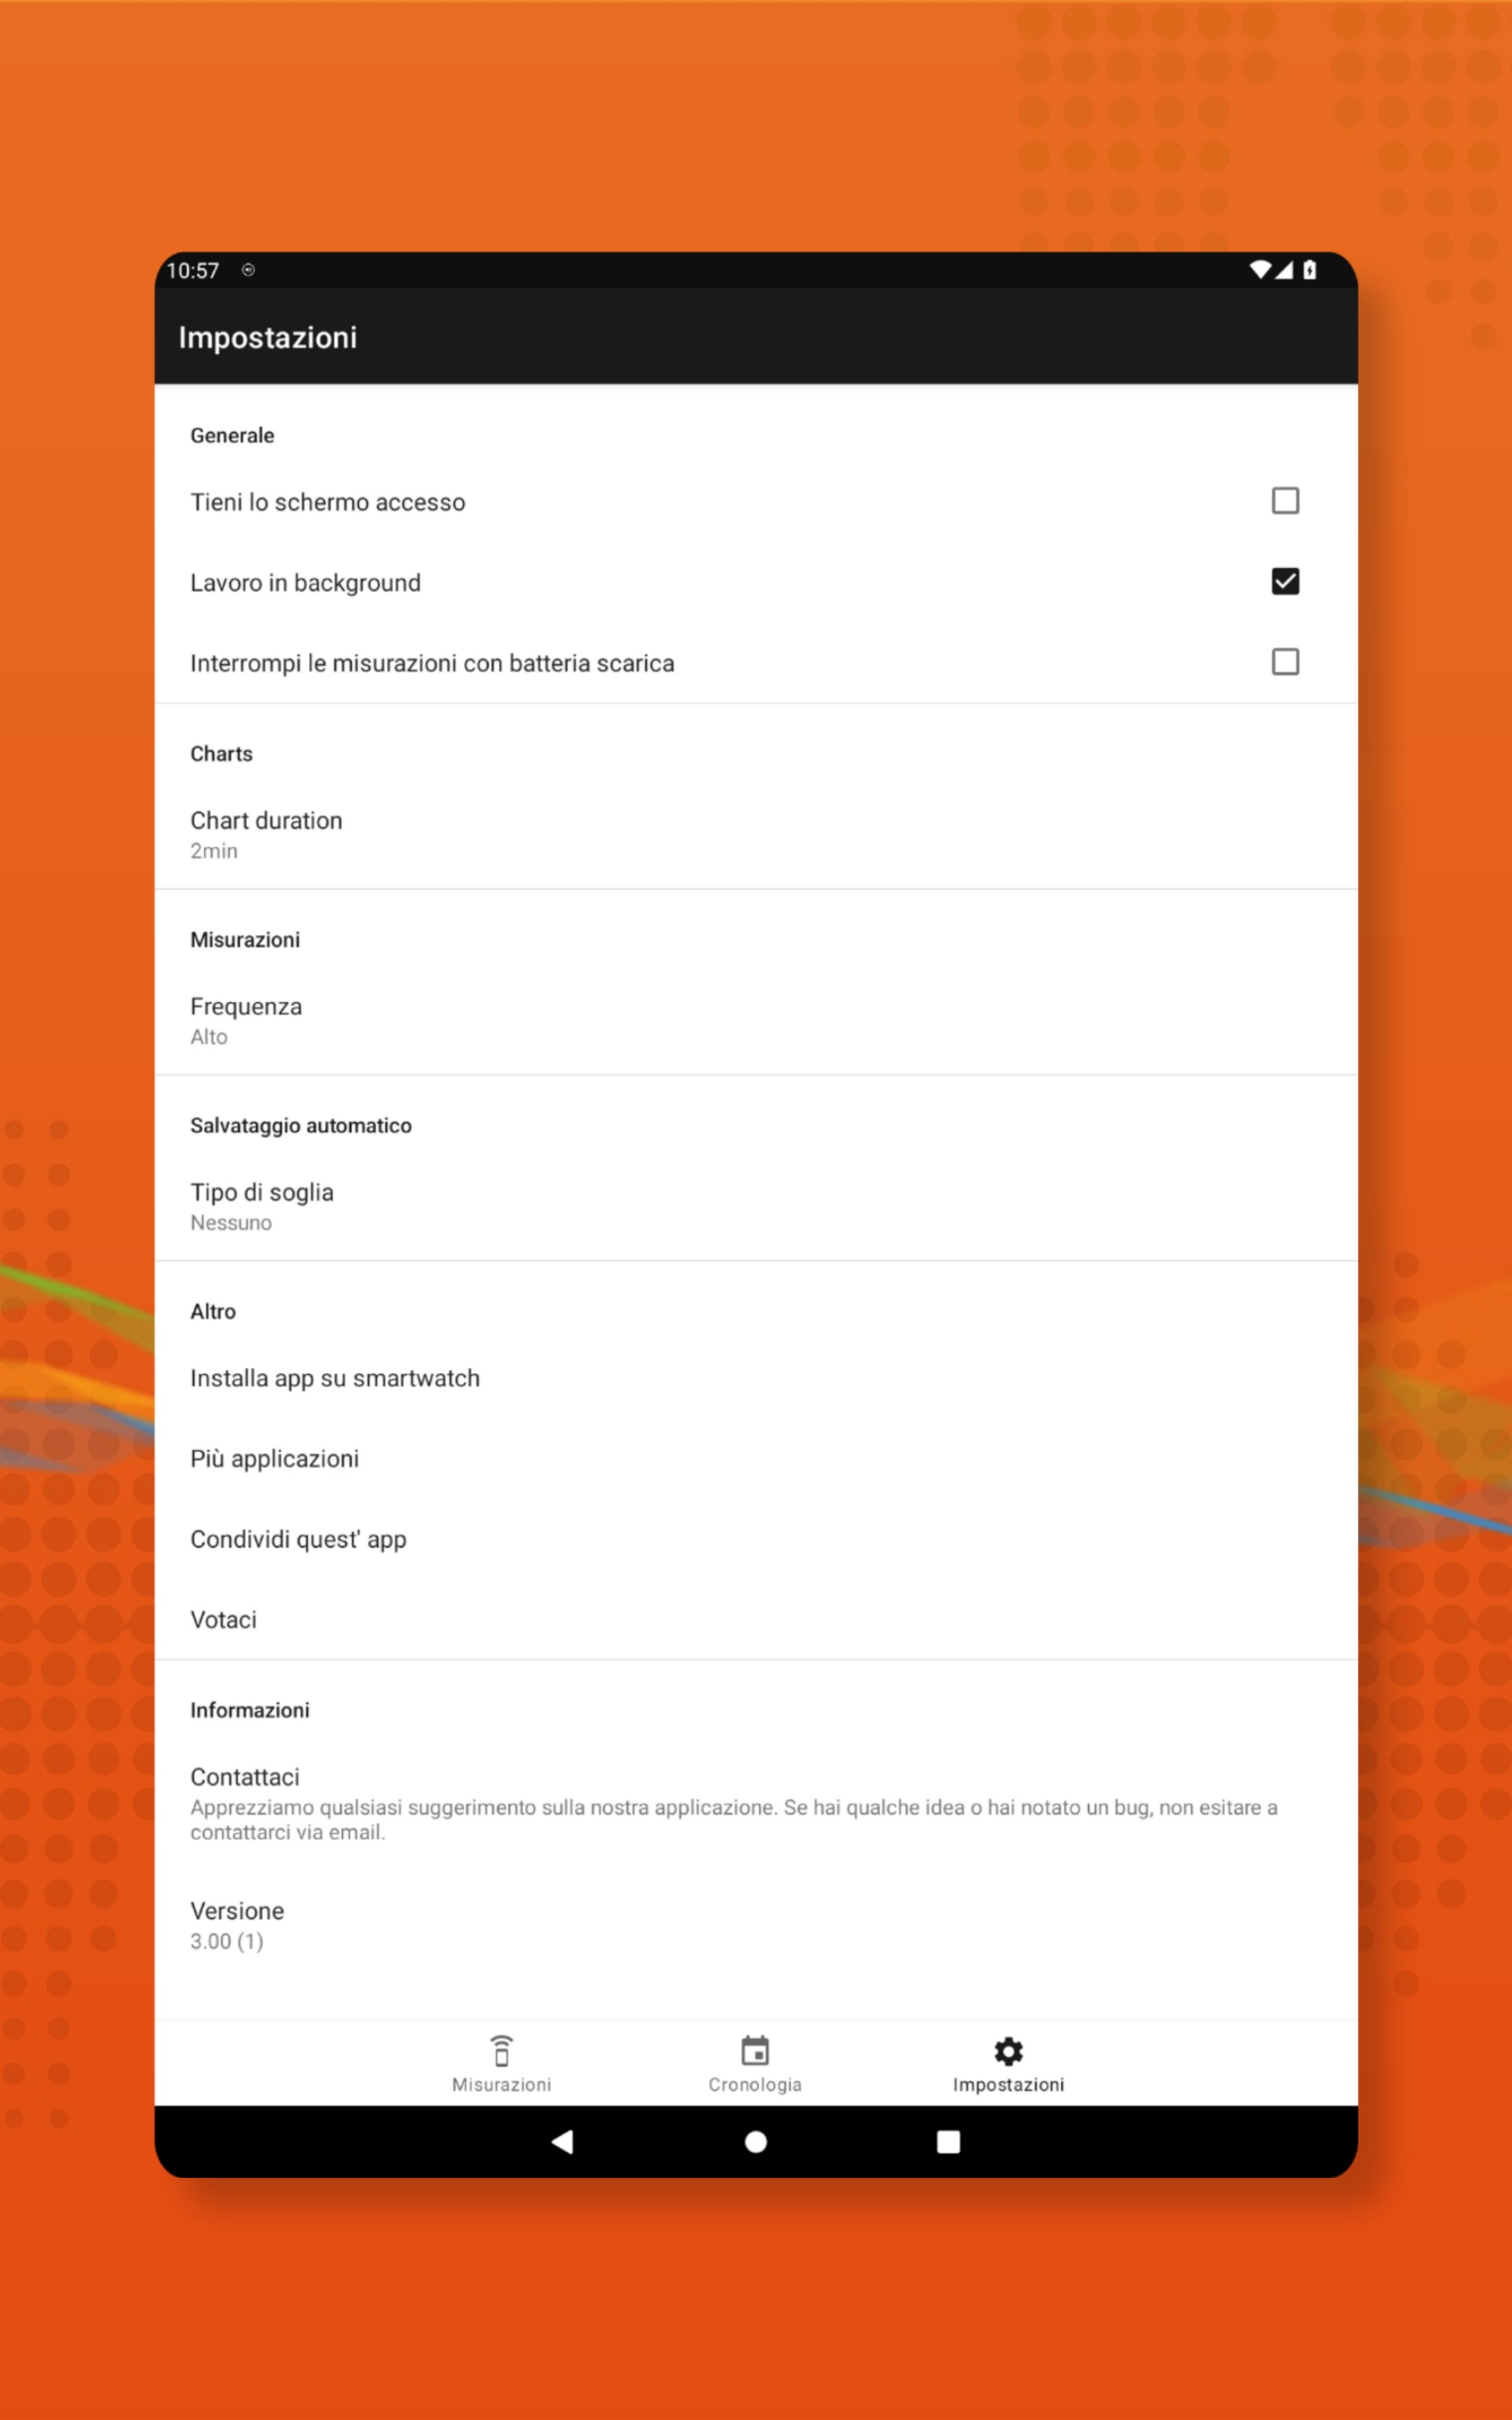The width and height of the screenshot is (1512, 2420).
Task: Switch to the Misurazioni tab label
Action: (x=502, y=2085)
